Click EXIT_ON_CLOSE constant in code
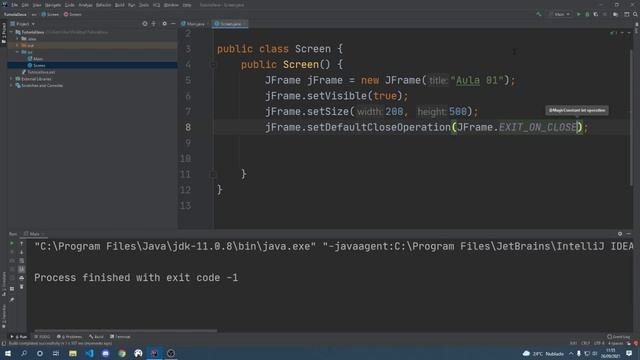The width and height of the screenshot is (640, 360). pos(538,127)
